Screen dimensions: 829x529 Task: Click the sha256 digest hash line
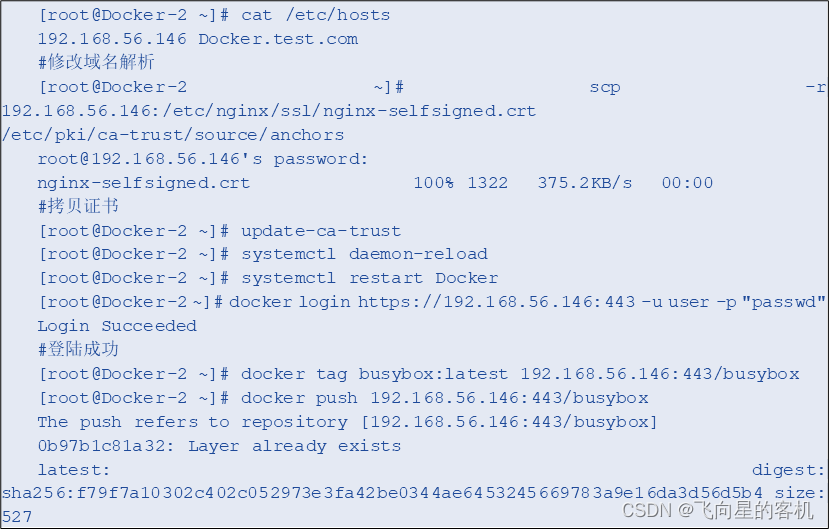tap(382, 493)
